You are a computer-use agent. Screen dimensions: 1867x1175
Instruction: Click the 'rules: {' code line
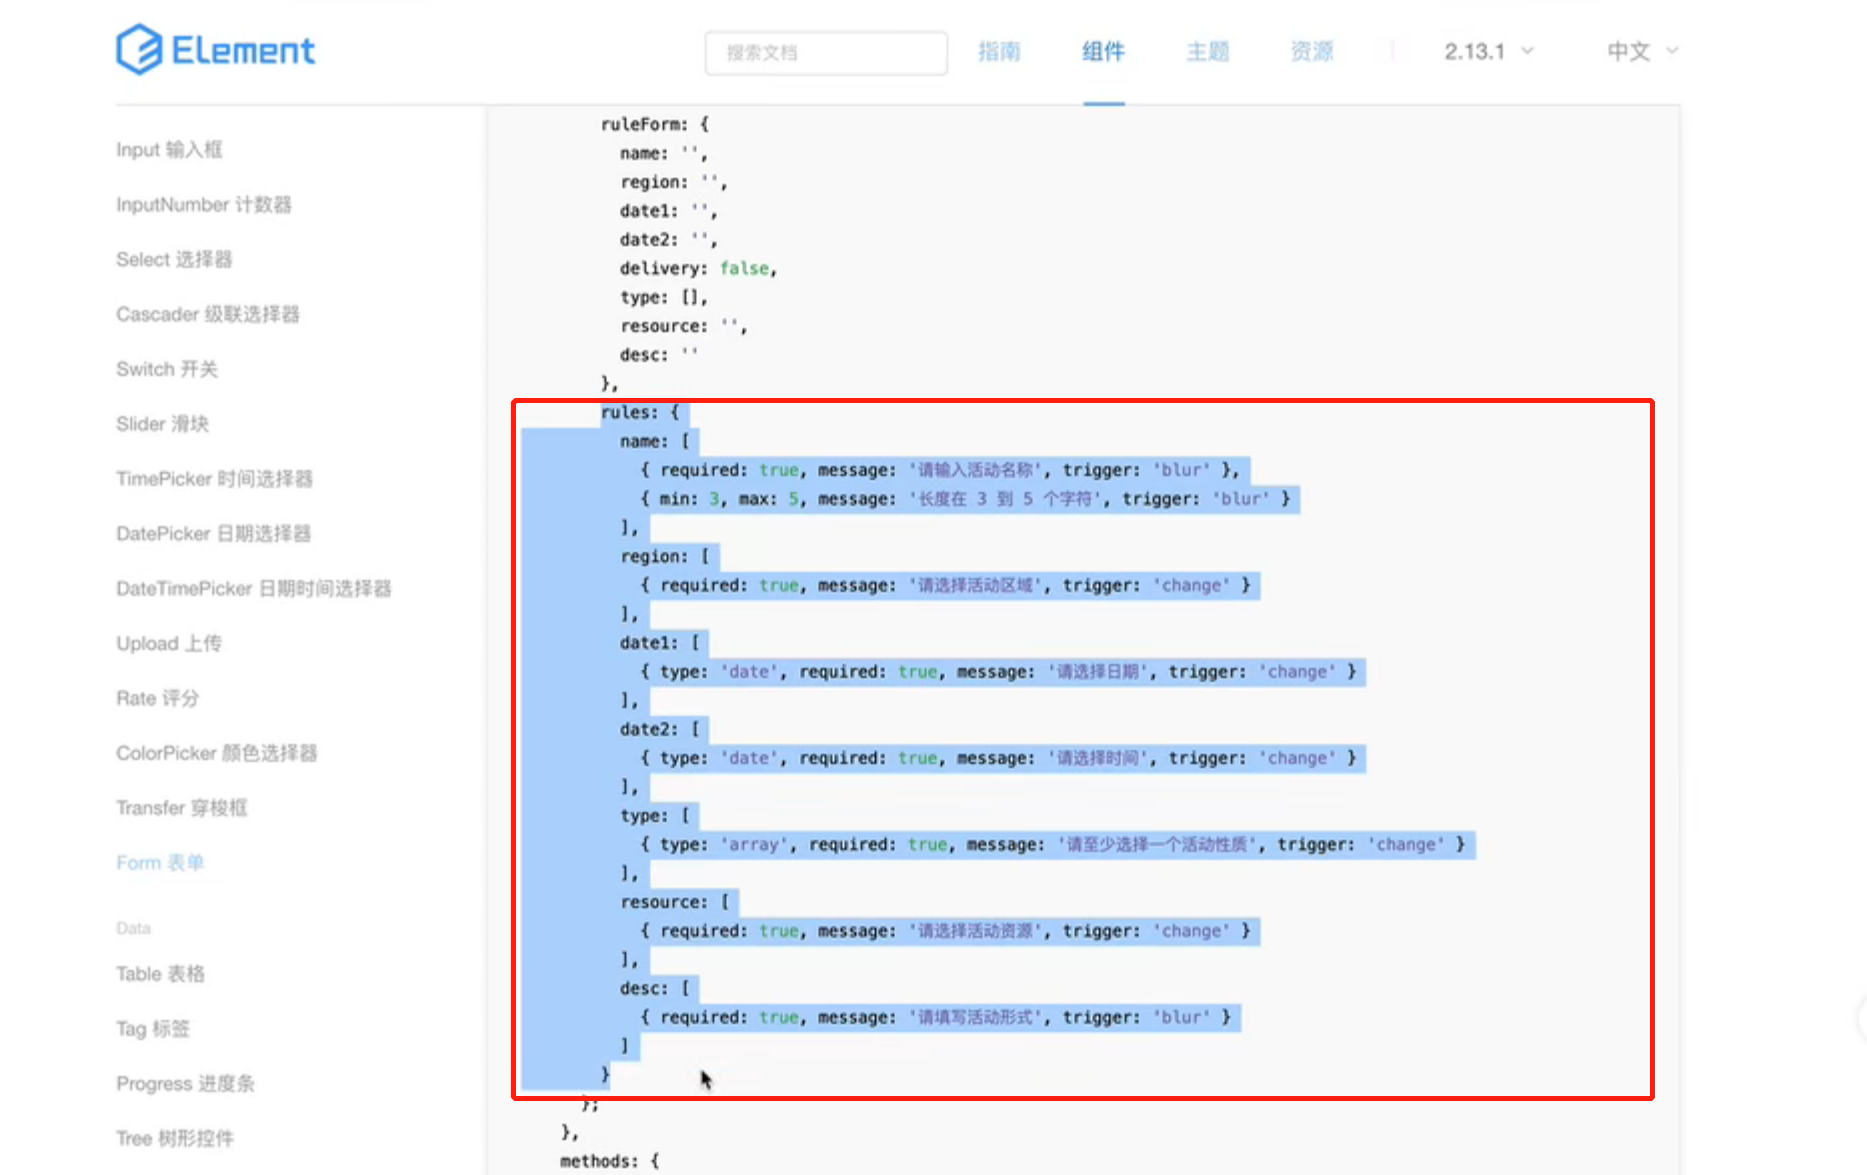pyautogui.click(x=640, y=412)
